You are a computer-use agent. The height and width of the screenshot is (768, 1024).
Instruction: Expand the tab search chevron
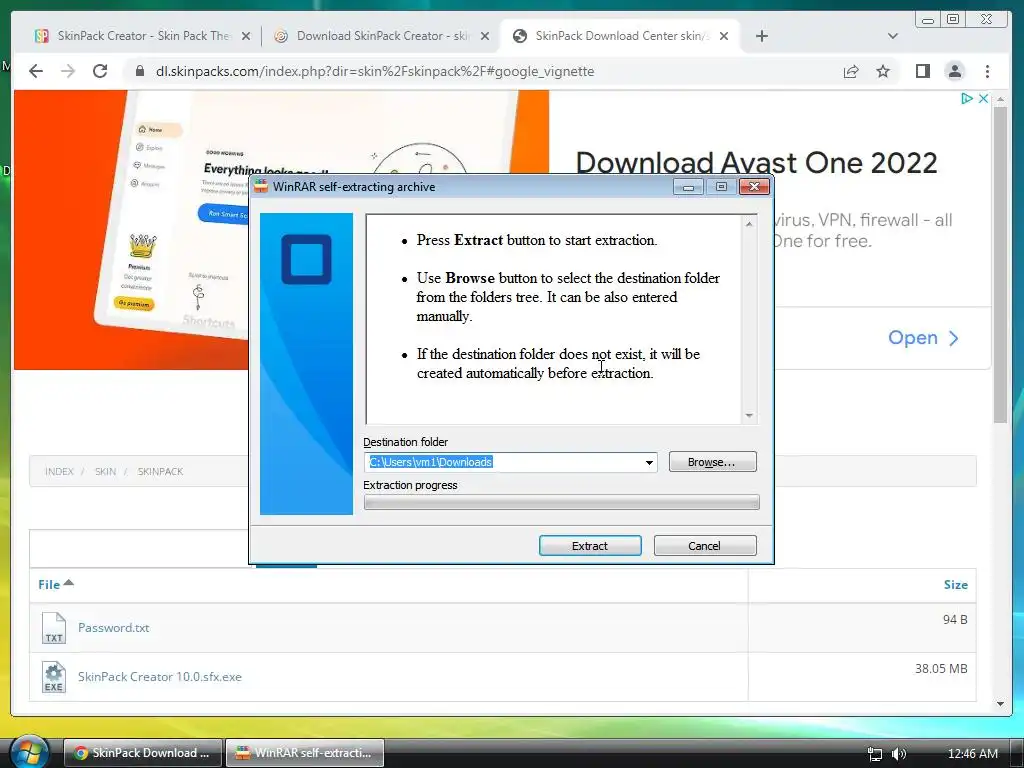pos(893,36)
